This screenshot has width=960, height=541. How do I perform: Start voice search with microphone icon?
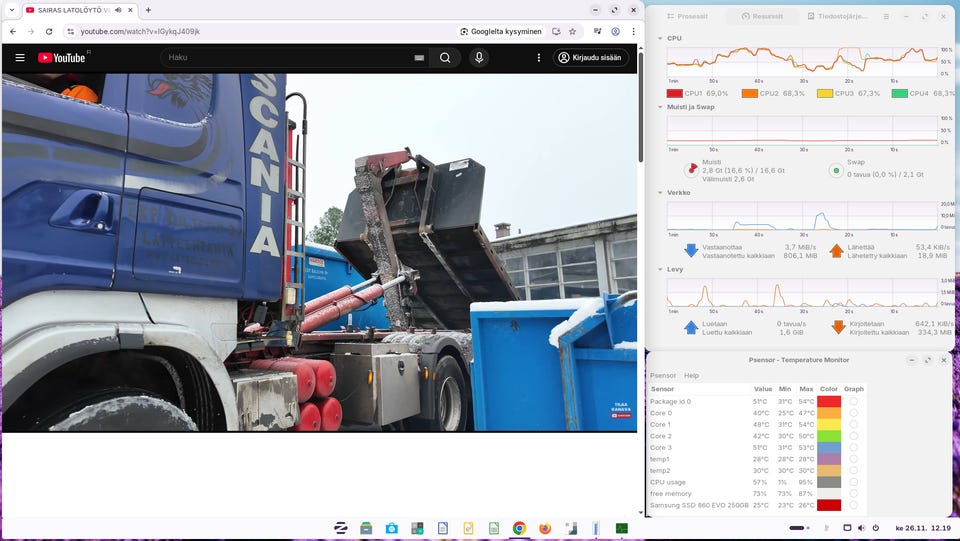tap(479, 58)
